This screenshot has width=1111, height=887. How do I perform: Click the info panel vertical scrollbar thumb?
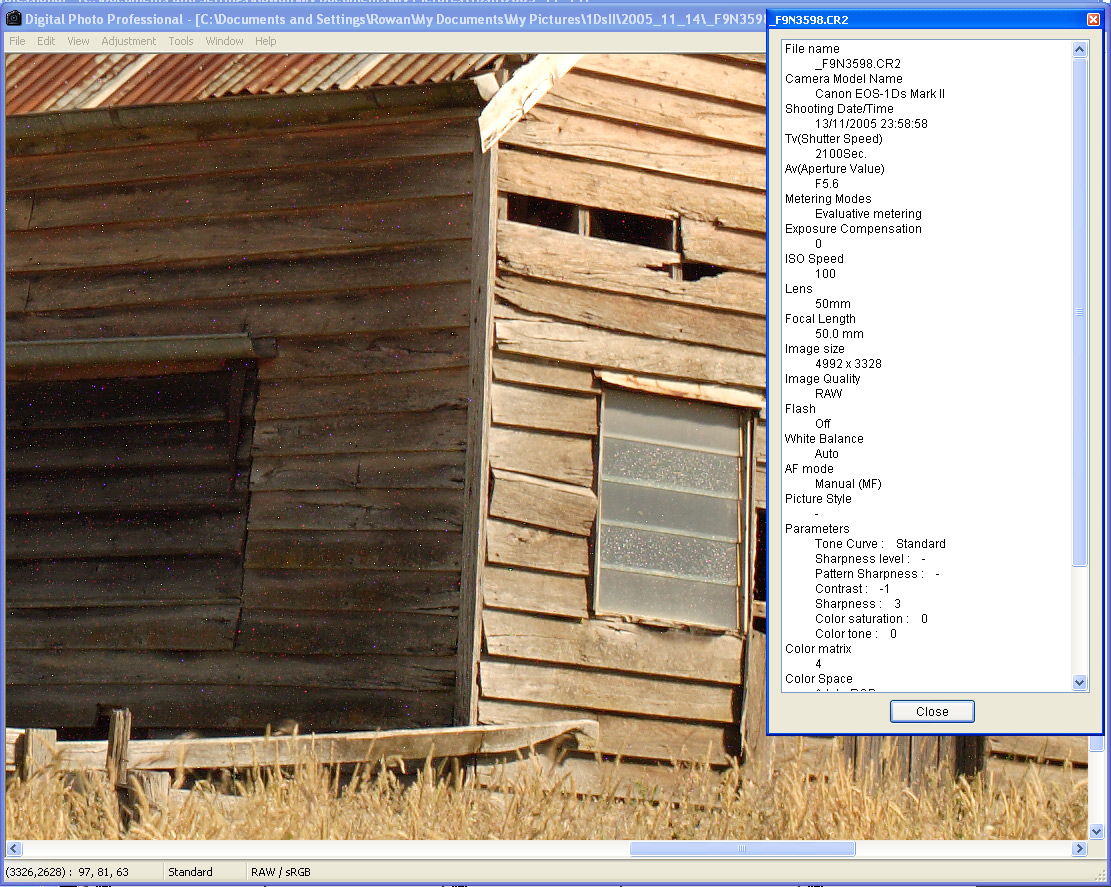pos(1079,312)
